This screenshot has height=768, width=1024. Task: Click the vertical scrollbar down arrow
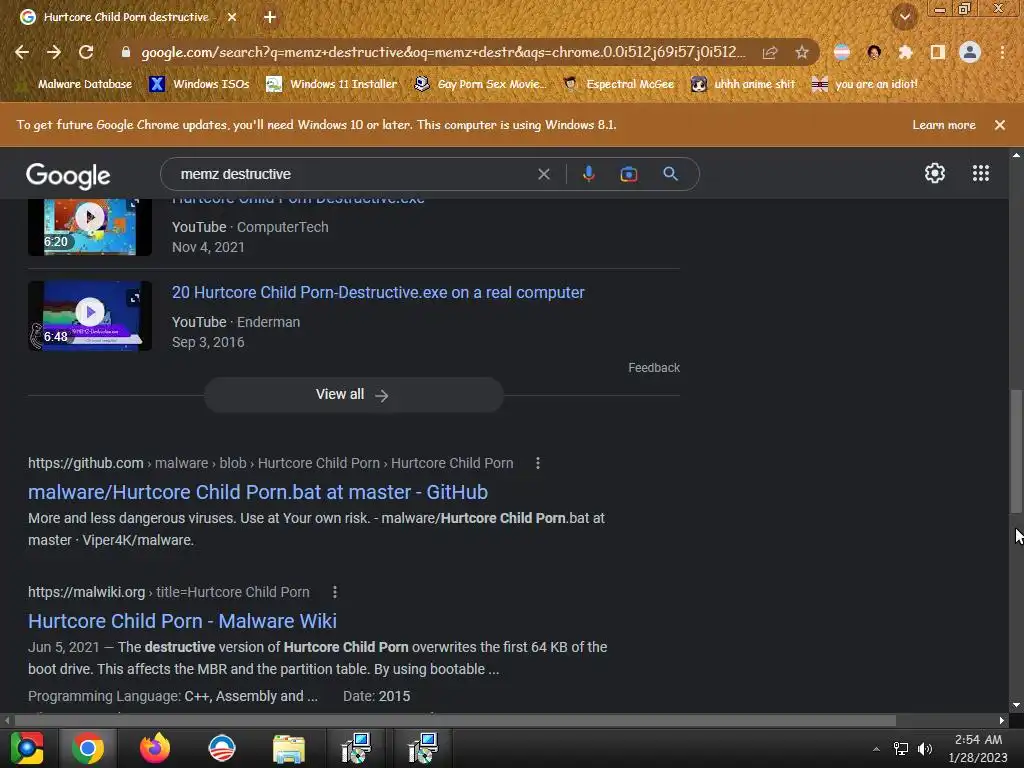(x=1016, y=705)
